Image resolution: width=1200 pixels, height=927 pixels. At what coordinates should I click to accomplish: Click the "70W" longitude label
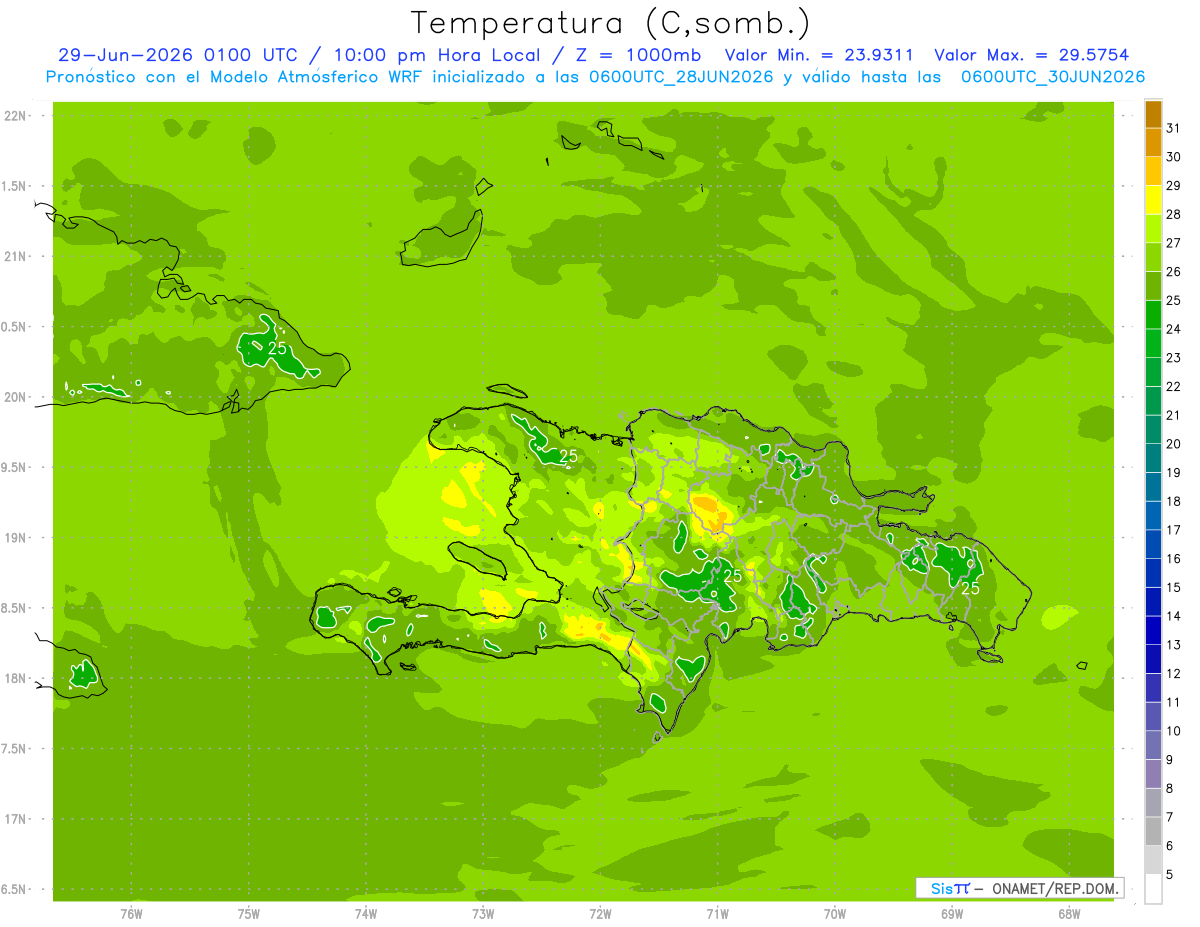click(x=835, y=913)
